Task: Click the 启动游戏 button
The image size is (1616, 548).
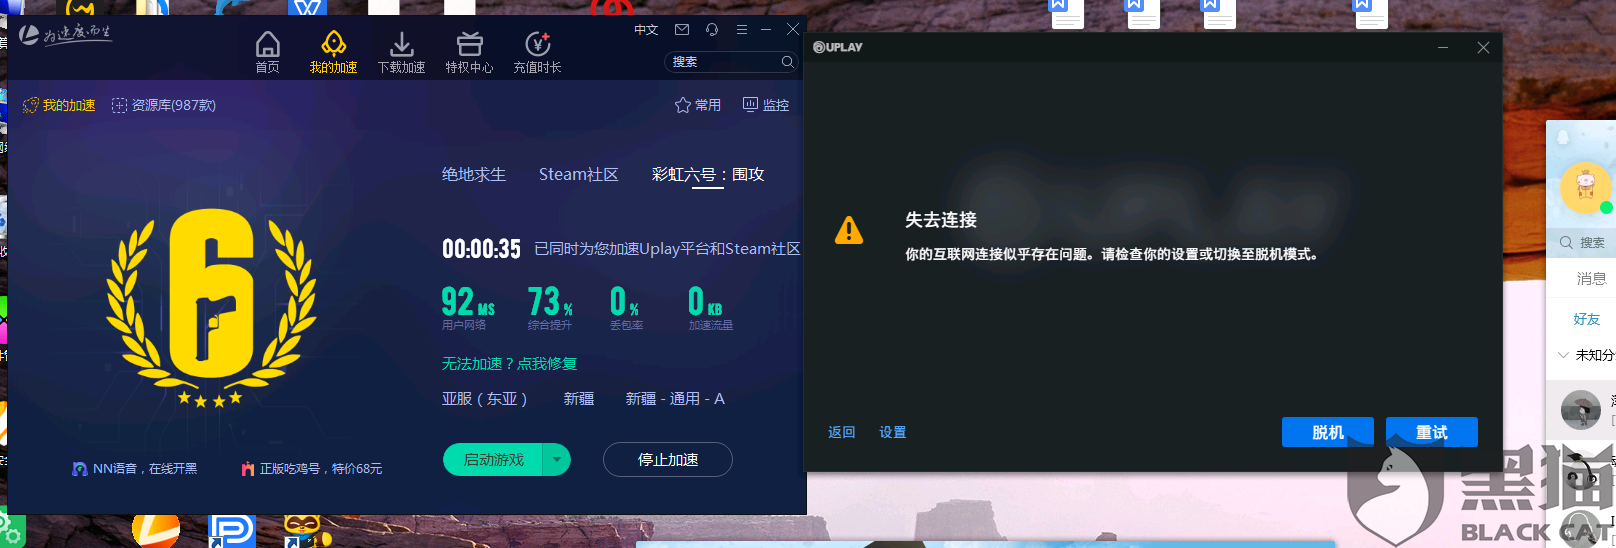Action: [x=493, y=460]
